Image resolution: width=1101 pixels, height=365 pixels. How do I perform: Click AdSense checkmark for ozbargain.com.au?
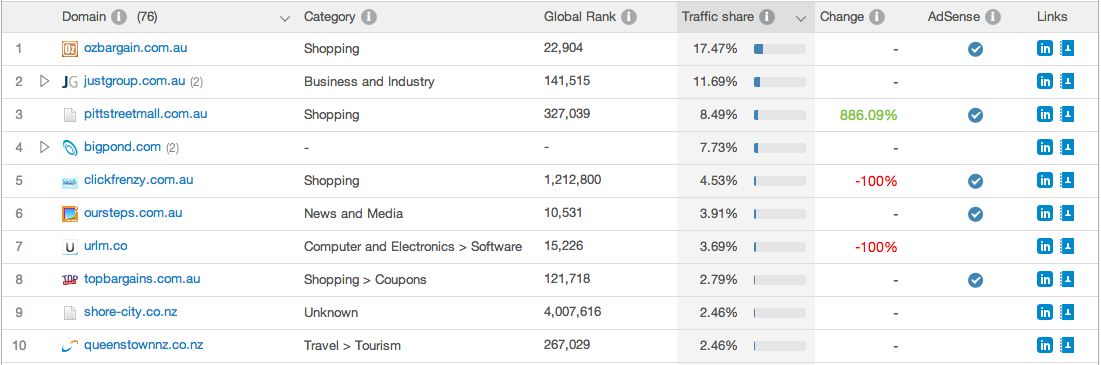[x=975, y=49]
